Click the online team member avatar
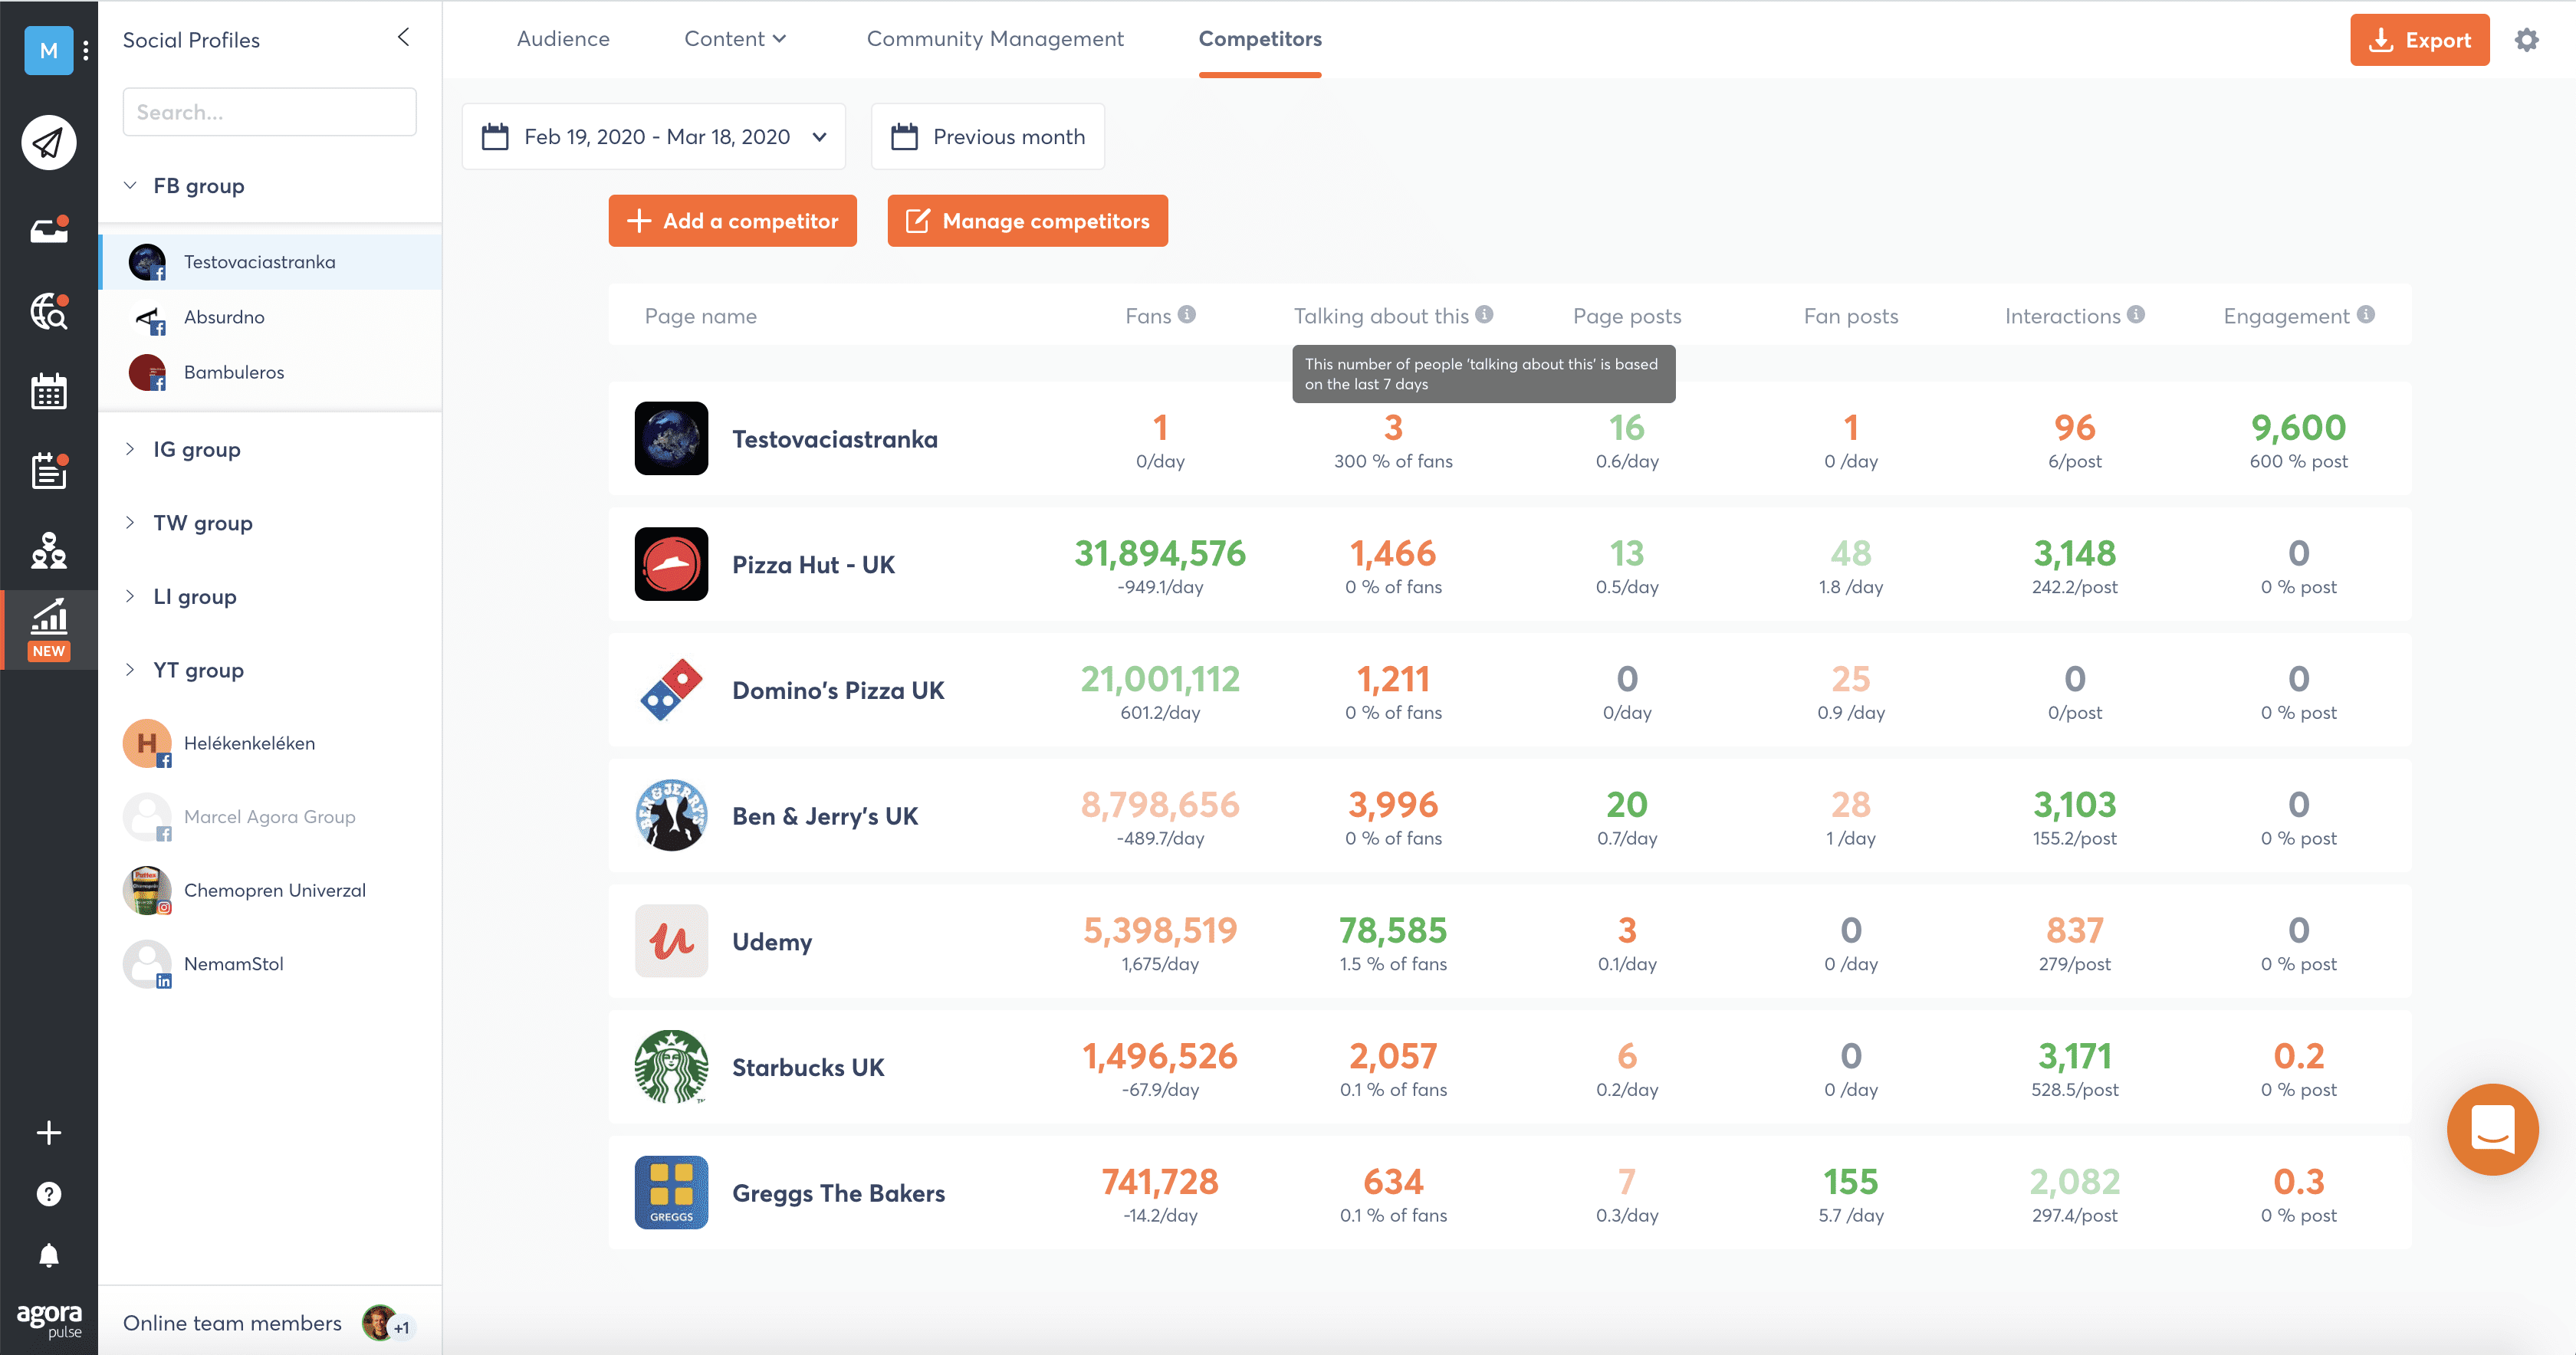This screenshot has width=2576, height=1355. tap(379, 1323)
